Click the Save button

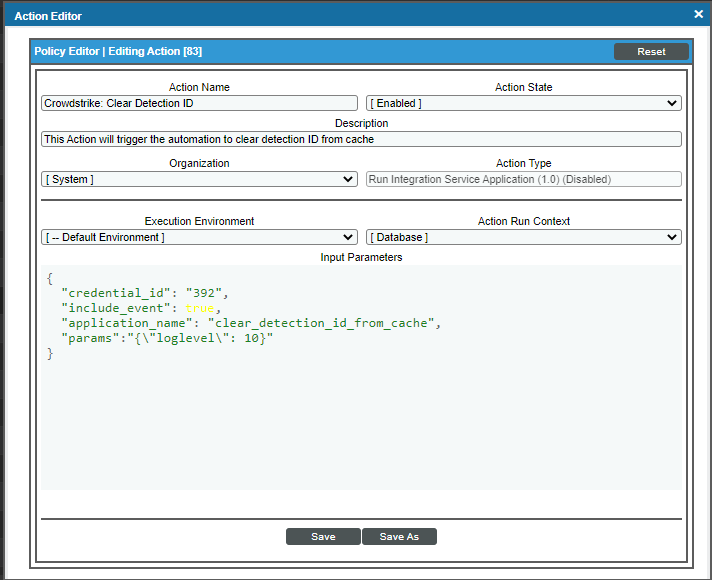323,536
